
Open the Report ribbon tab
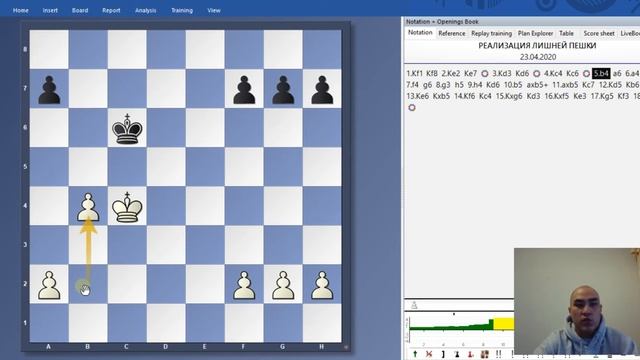111,11
